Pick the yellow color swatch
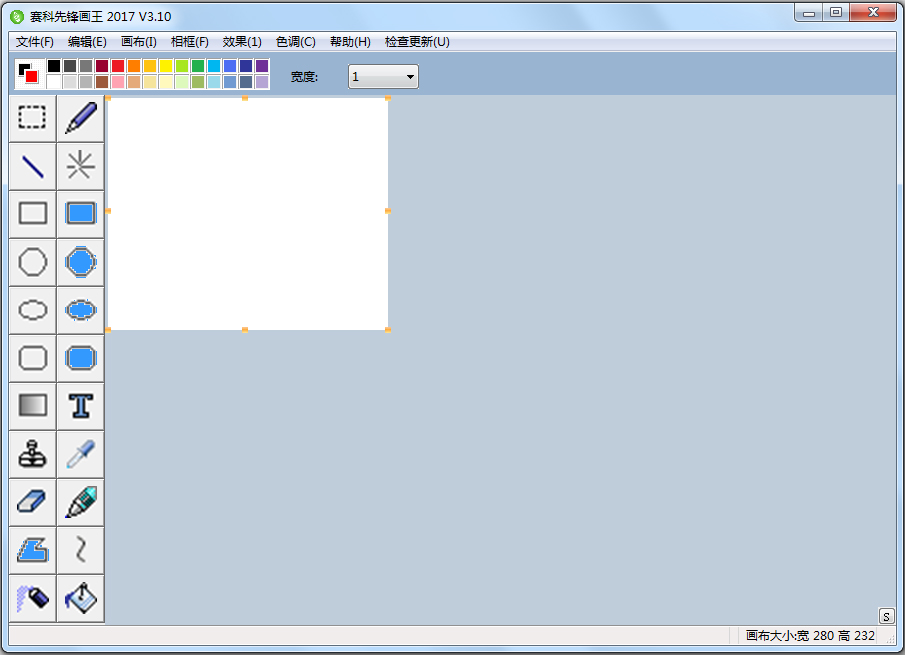This screenshot has height=655, width=905. coord(166,66)
